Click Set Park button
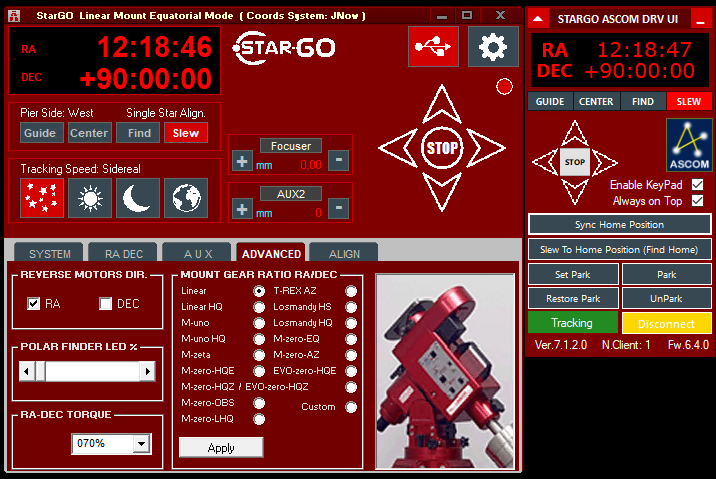This screenshot has height=479, width=716. click(x=573, y=274)
